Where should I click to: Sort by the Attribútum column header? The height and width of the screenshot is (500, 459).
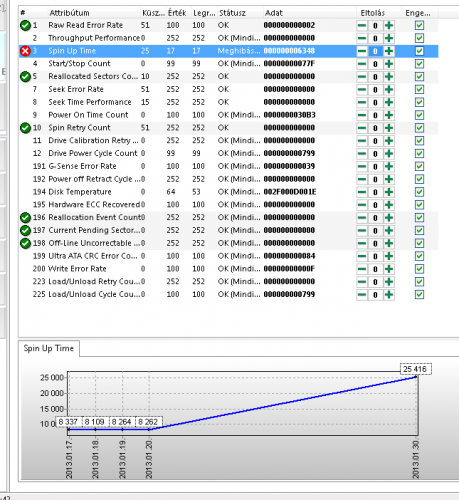pos(93,13)
